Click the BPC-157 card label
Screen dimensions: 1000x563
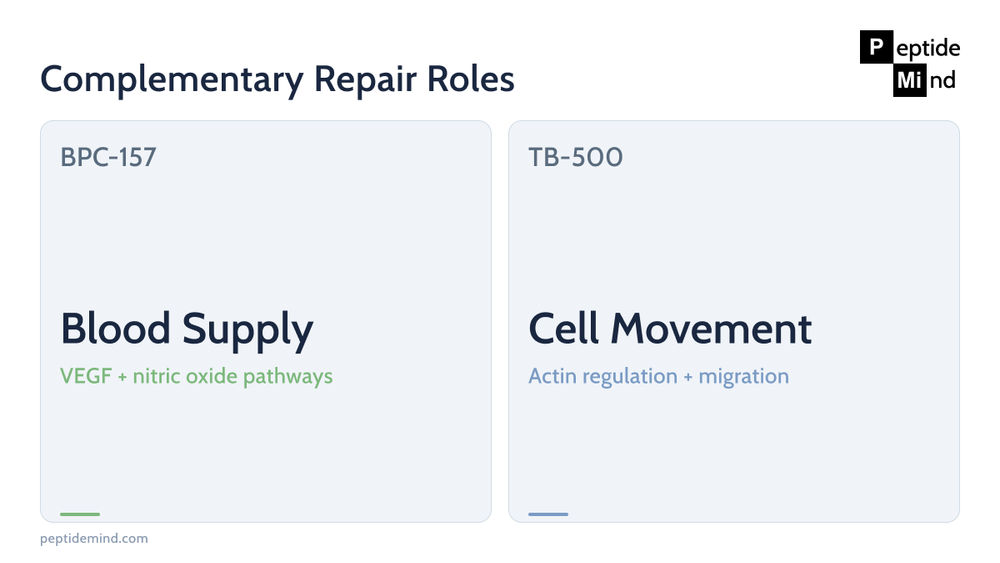[x=108, y=157]
